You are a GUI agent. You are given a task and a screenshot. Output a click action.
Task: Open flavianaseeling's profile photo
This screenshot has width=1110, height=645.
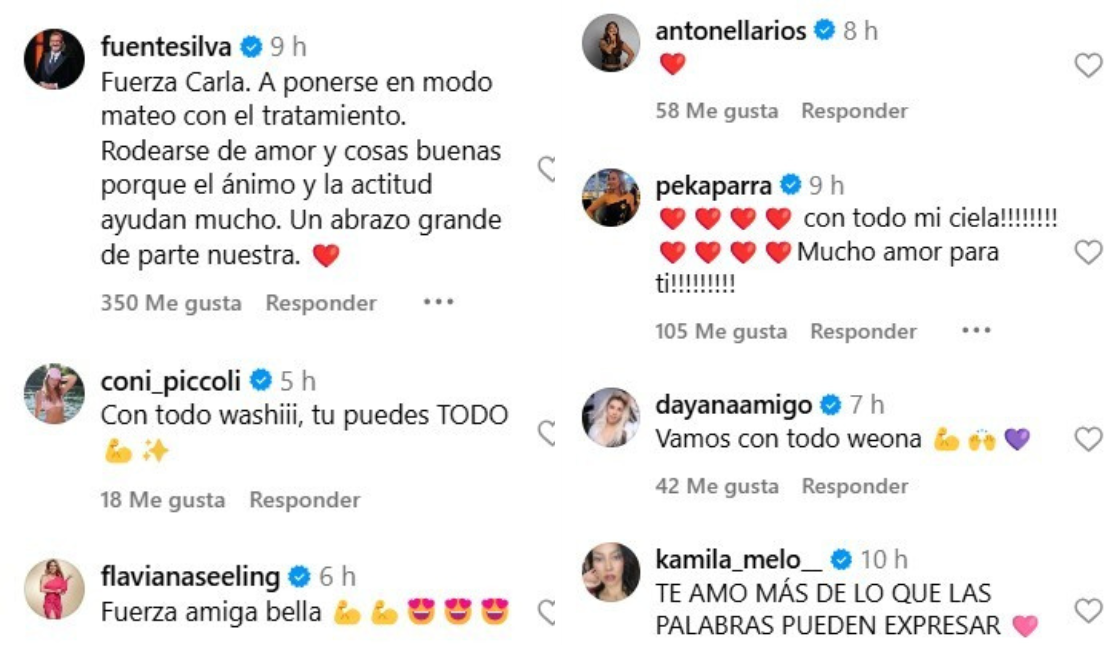click(55, 589)
